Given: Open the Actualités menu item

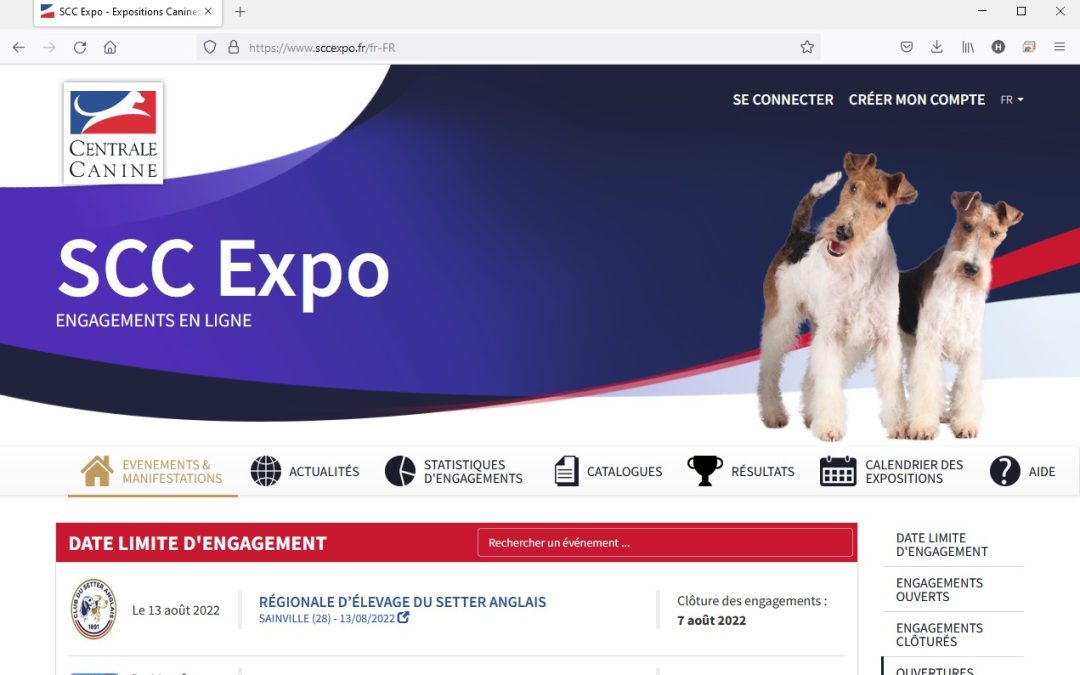Looking at the screenshot, I should 324,472.
